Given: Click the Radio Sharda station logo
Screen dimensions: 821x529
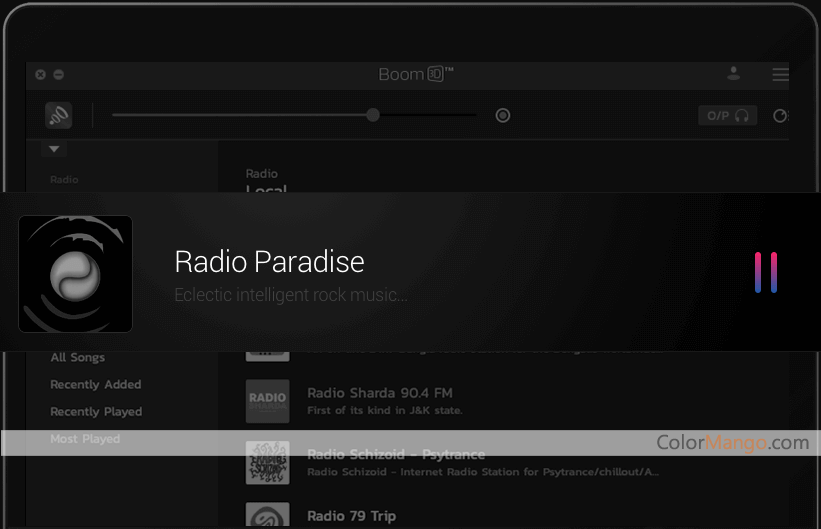Looking at the screenshot, I should tap(267, 401).
